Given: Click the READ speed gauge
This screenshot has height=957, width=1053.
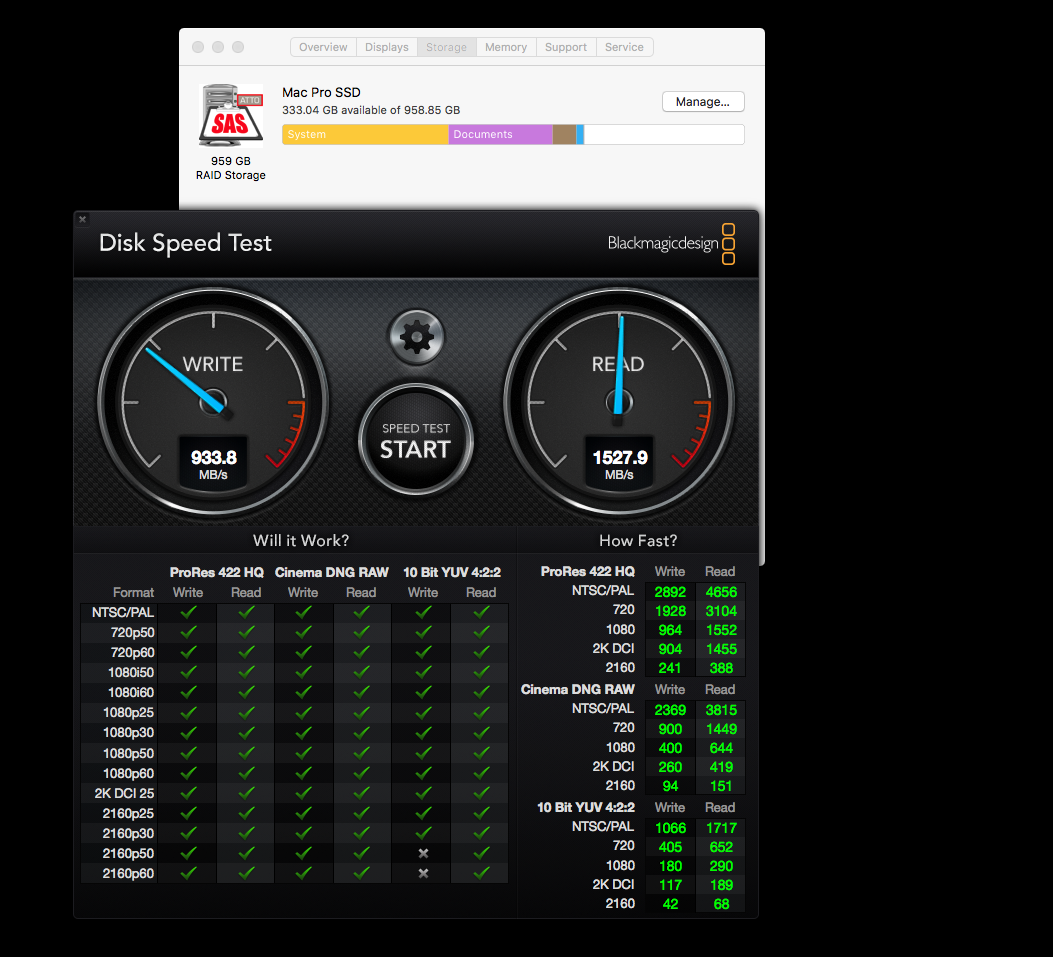Looking at the screenshot, I should tap(619, 402).
